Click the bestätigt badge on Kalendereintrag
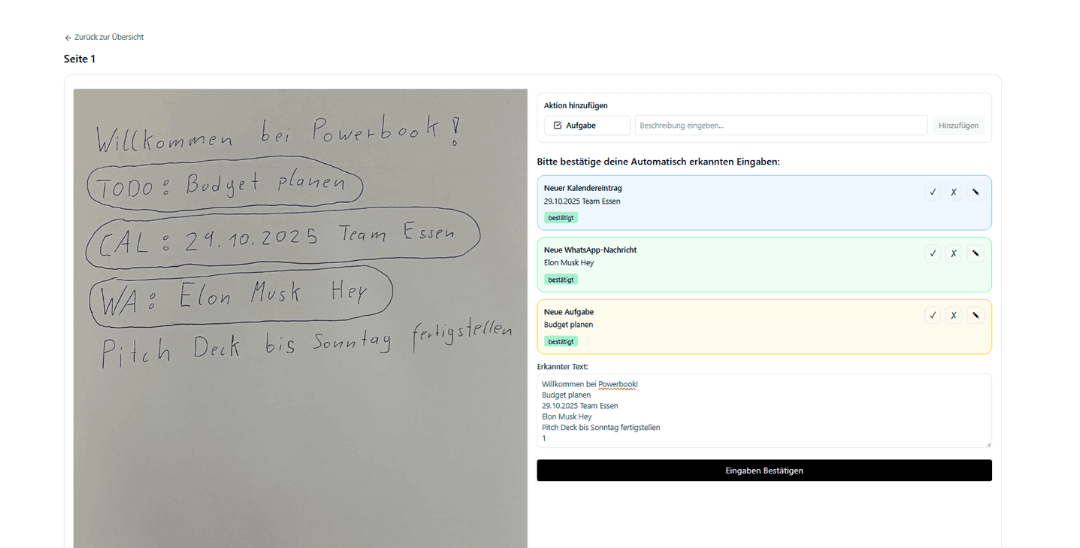The height and width of the screenshot is (548, 1080). [561, 218]
